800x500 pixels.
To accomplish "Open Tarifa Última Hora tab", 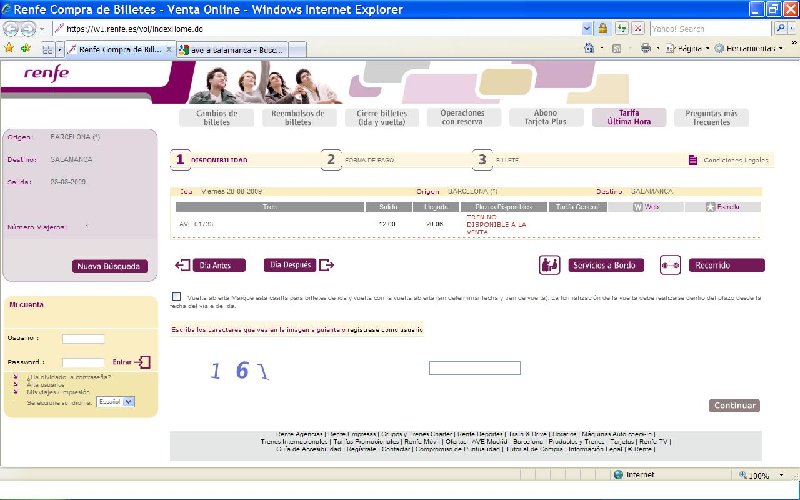I will pyautogui.click(x=629, y=117).
